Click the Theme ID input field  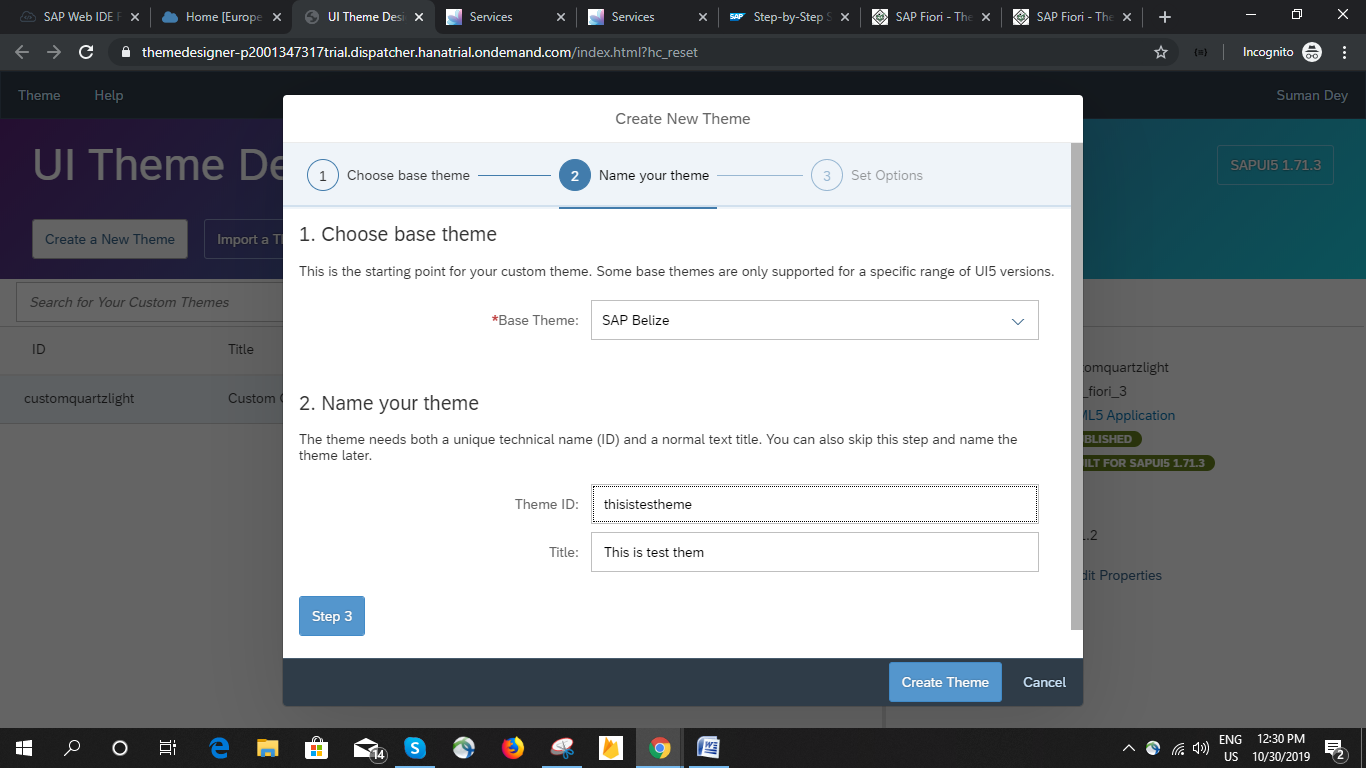tap(814, 504)
